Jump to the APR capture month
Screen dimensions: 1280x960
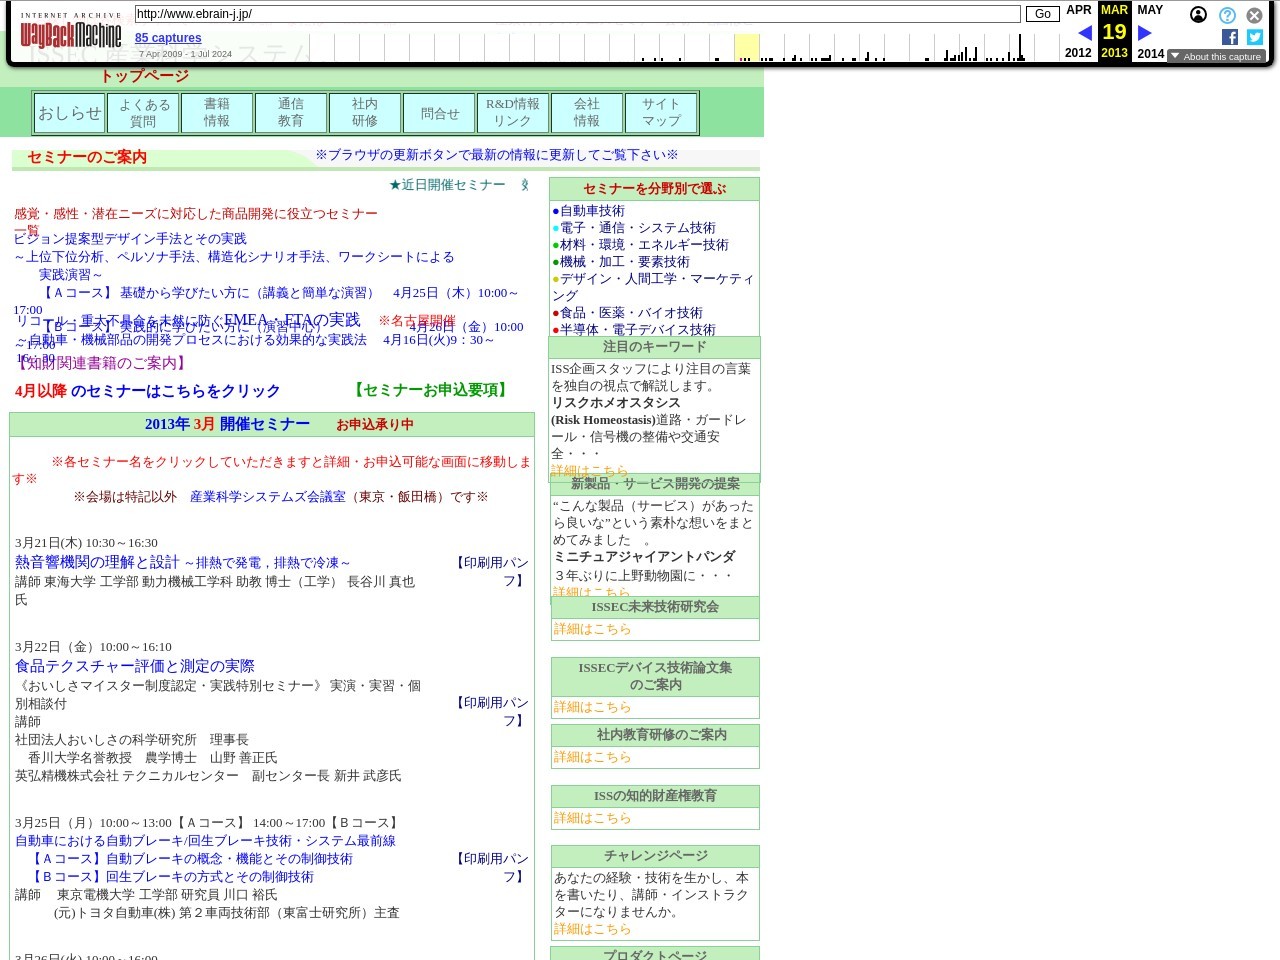coord(1079,10)
